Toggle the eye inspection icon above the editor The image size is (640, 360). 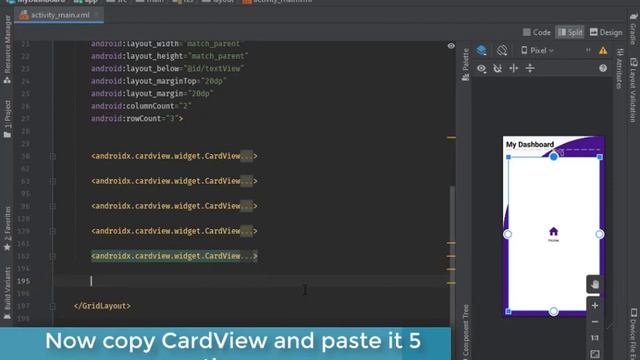click(451, 46)
